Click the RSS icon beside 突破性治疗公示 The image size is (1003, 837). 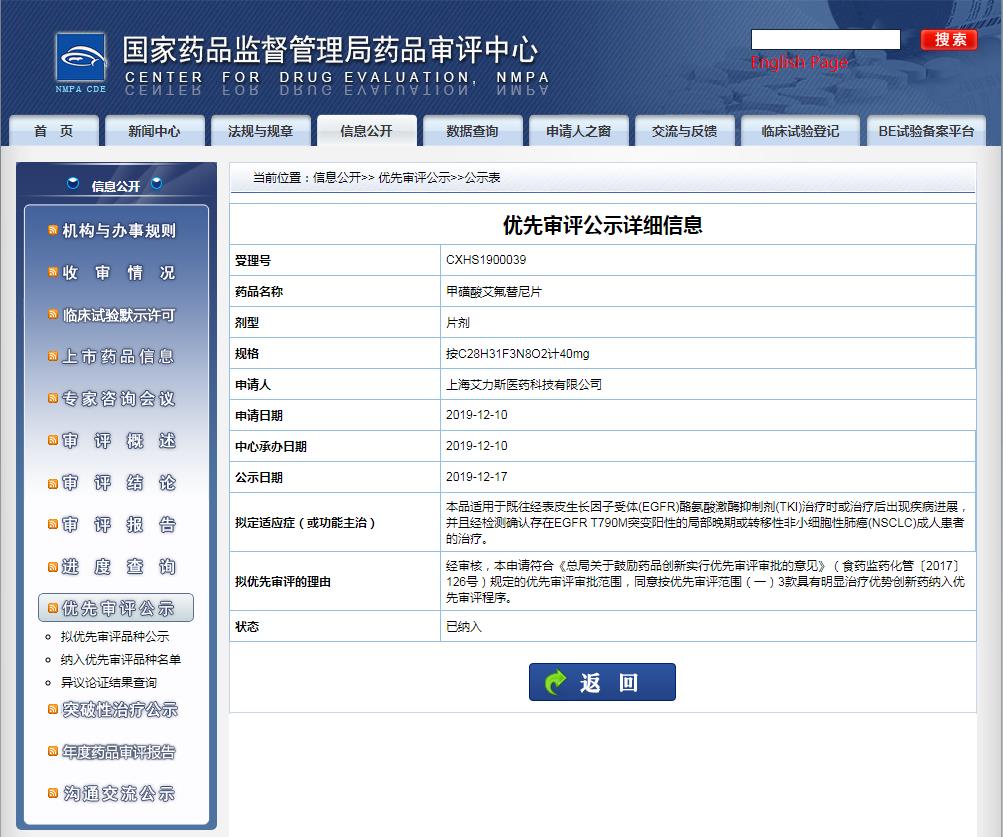[53, 709]
